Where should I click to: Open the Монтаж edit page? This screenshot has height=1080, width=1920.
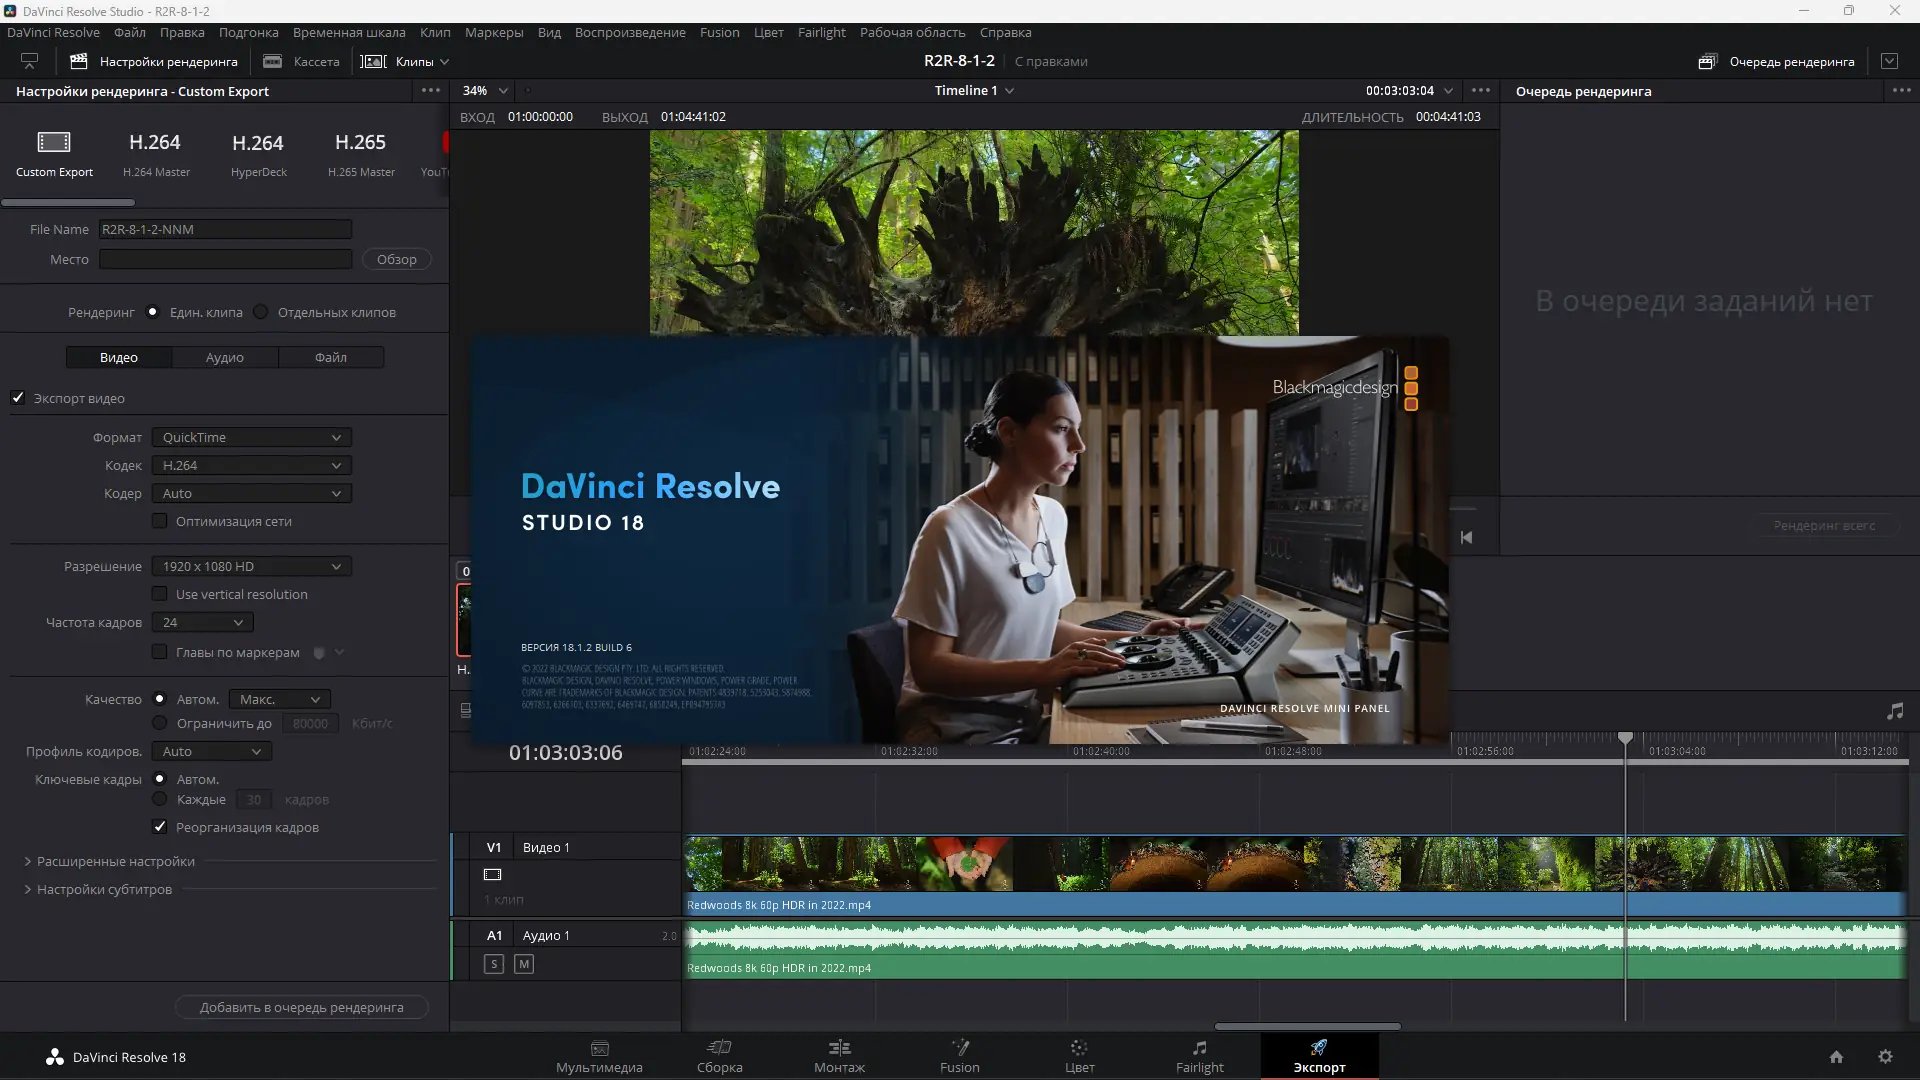point(839,1055)
